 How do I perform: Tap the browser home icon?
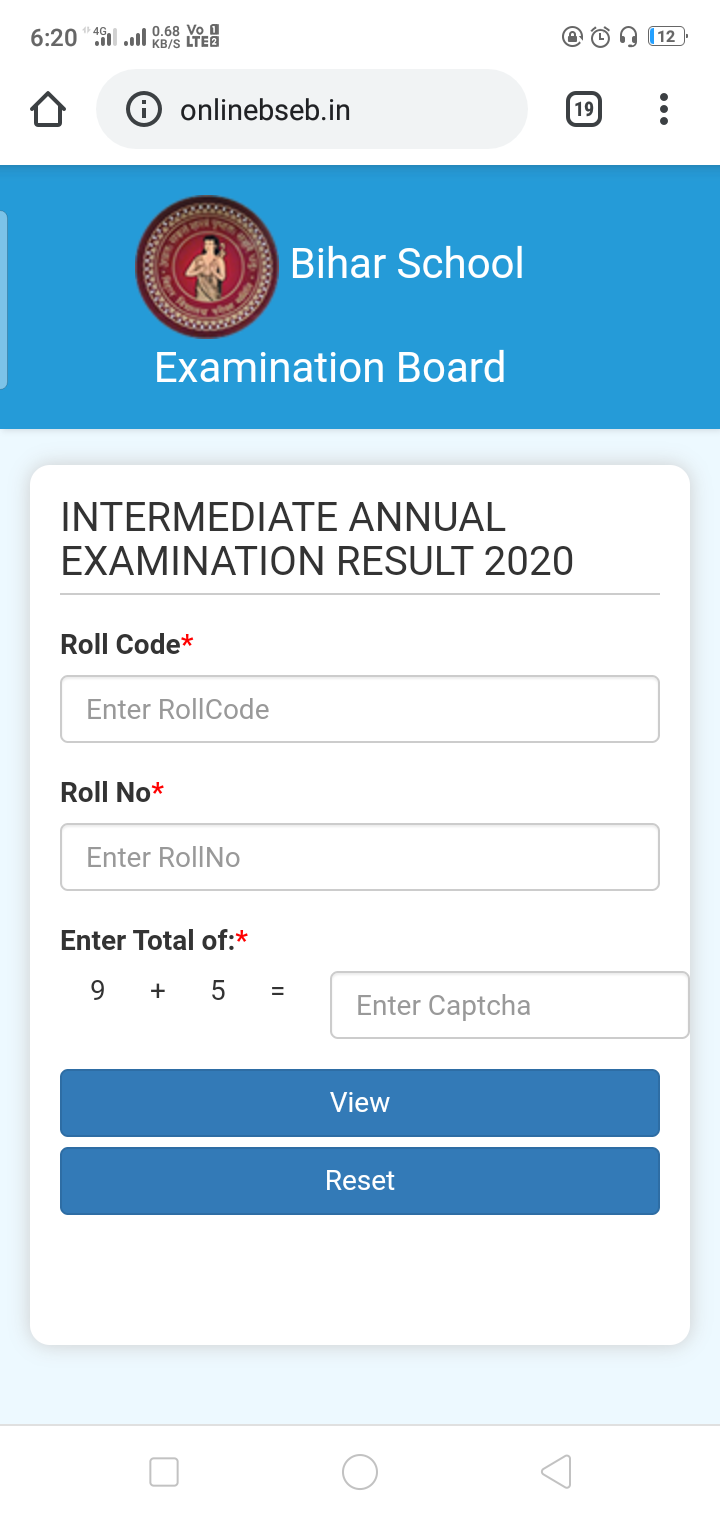(x=48, y=109)
